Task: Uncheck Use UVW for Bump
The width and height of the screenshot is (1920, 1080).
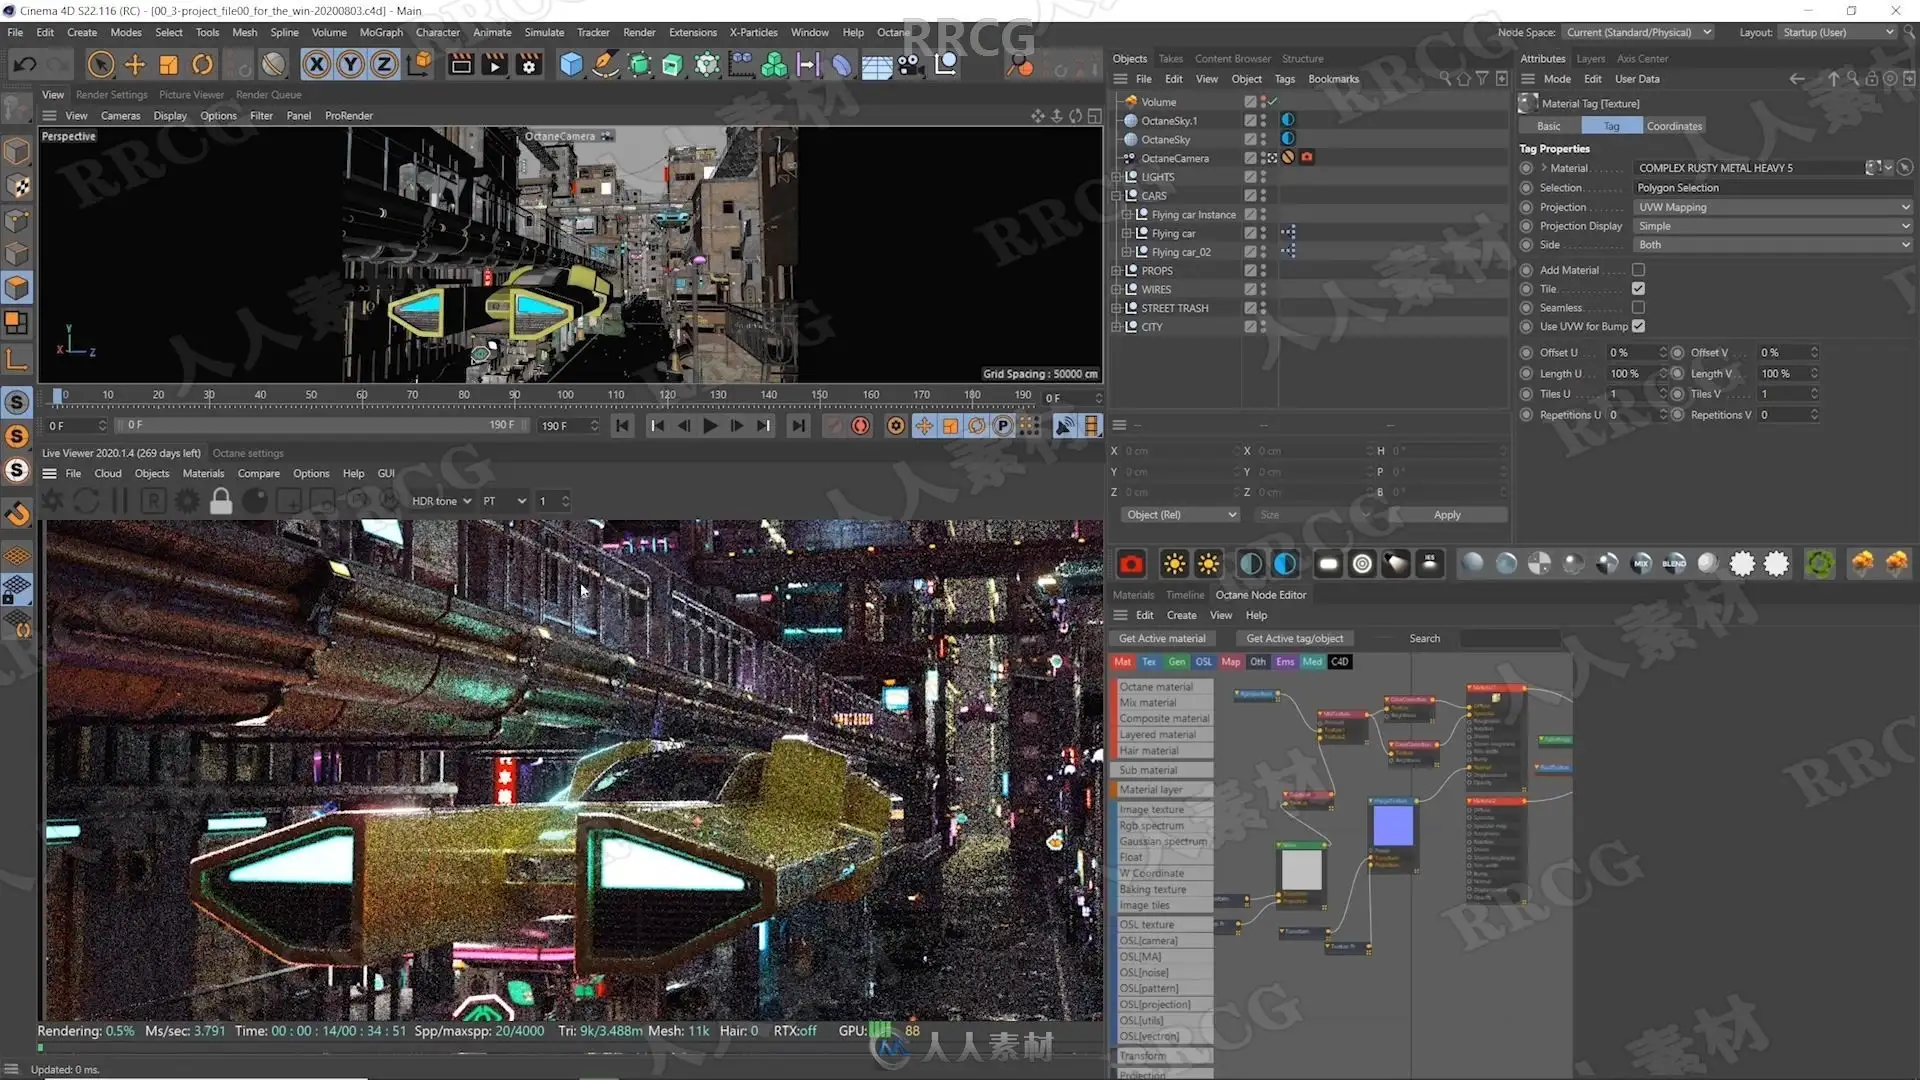Action: 1638,326
